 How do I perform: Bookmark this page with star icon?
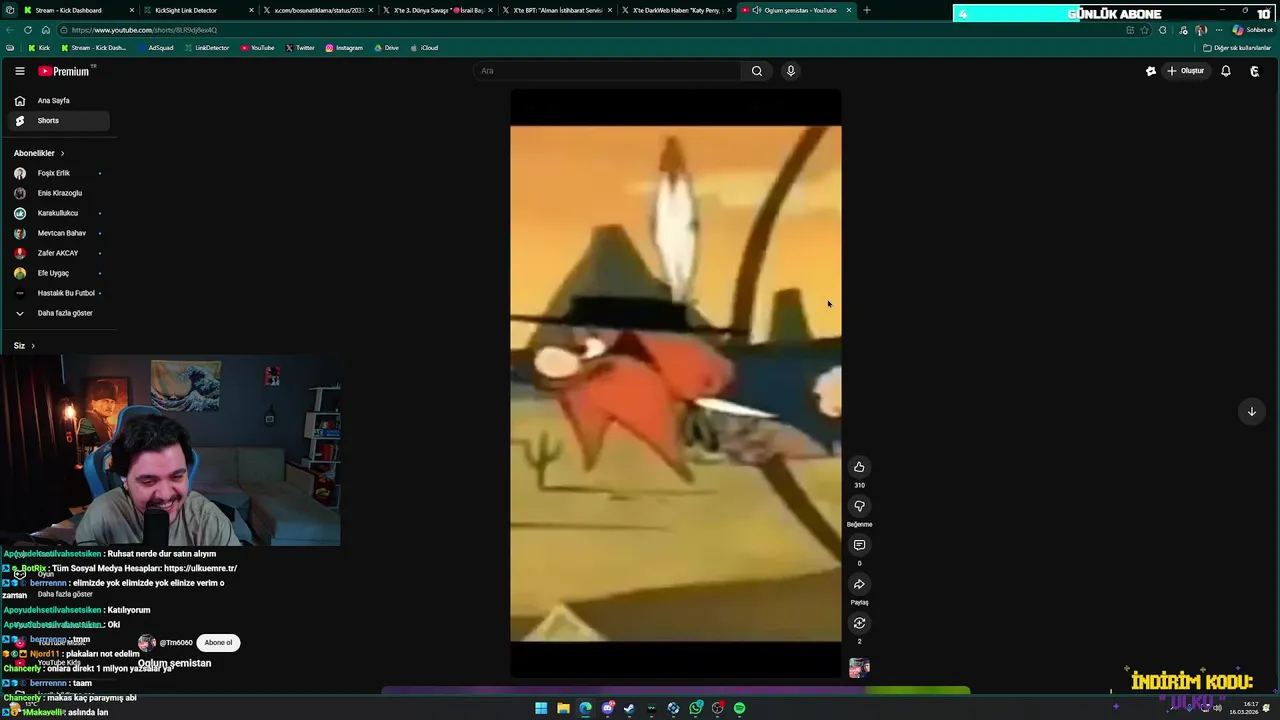[1145, 30]
